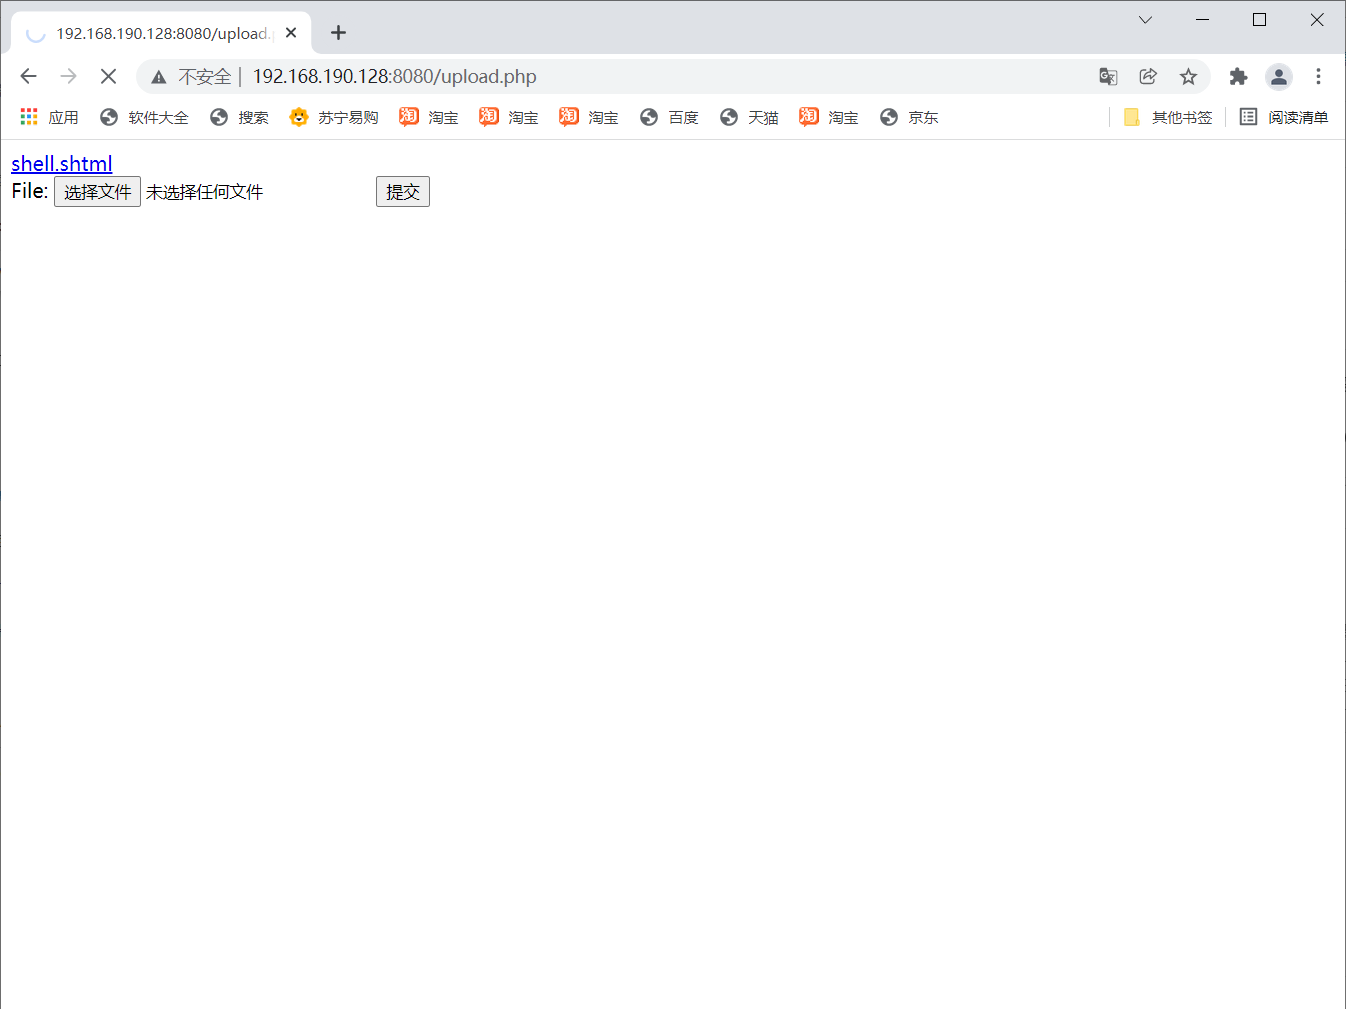Minimize the Chrome window
Screen dimensions: 1346x1009
tap(1203, 20)
